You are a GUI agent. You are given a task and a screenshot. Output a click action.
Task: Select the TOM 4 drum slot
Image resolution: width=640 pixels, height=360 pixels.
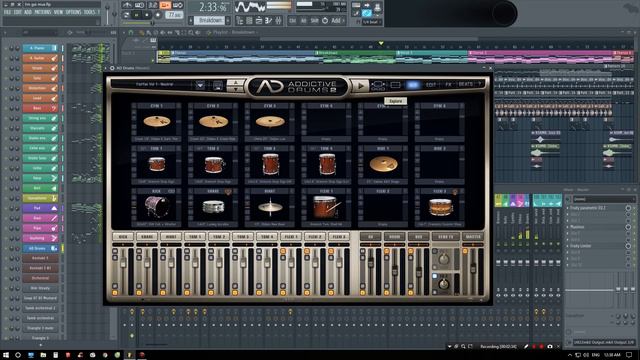pyautogui.click(x=327, y=164)
